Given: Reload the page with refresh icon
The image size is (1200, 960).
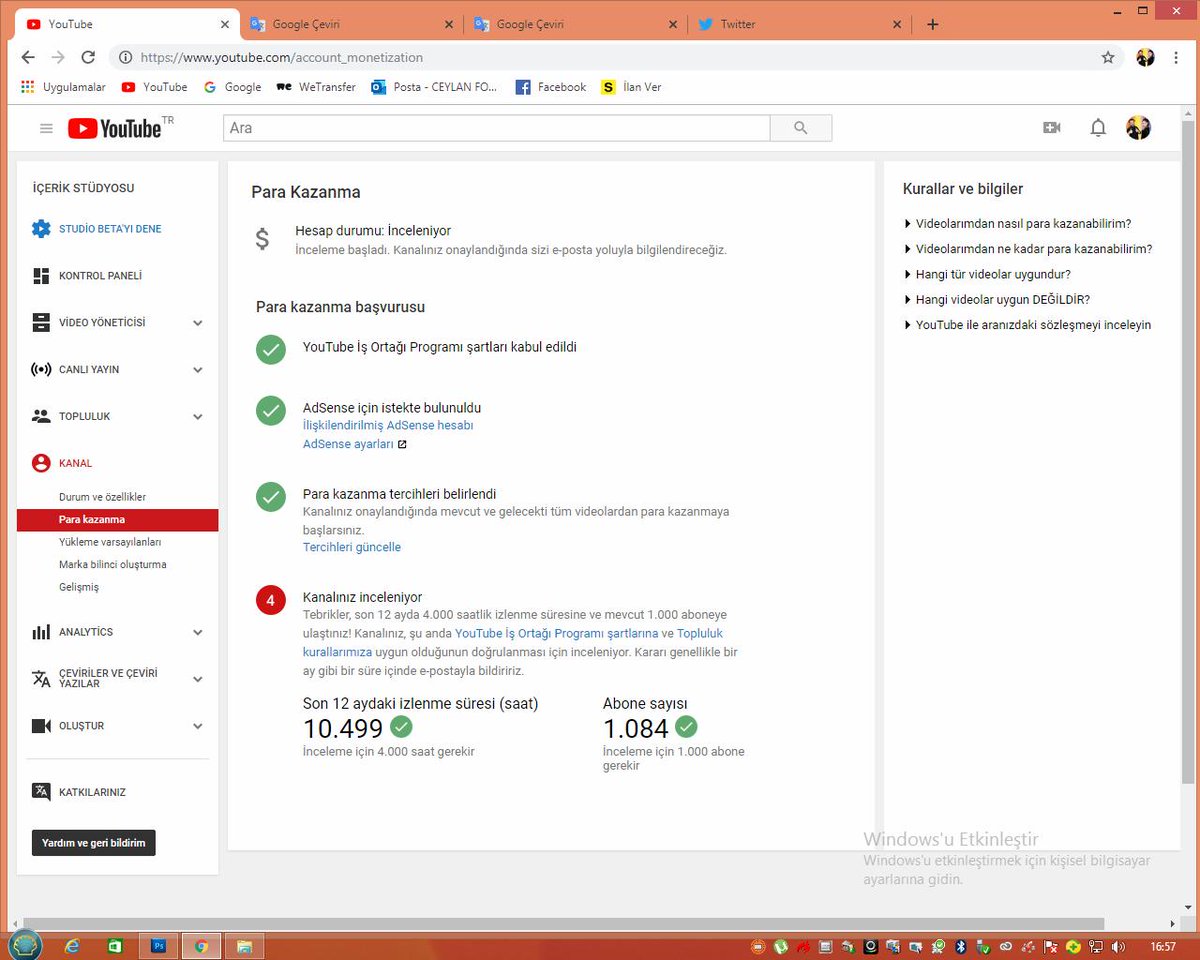Looking at the screenshot, I should tap(88, 58).
